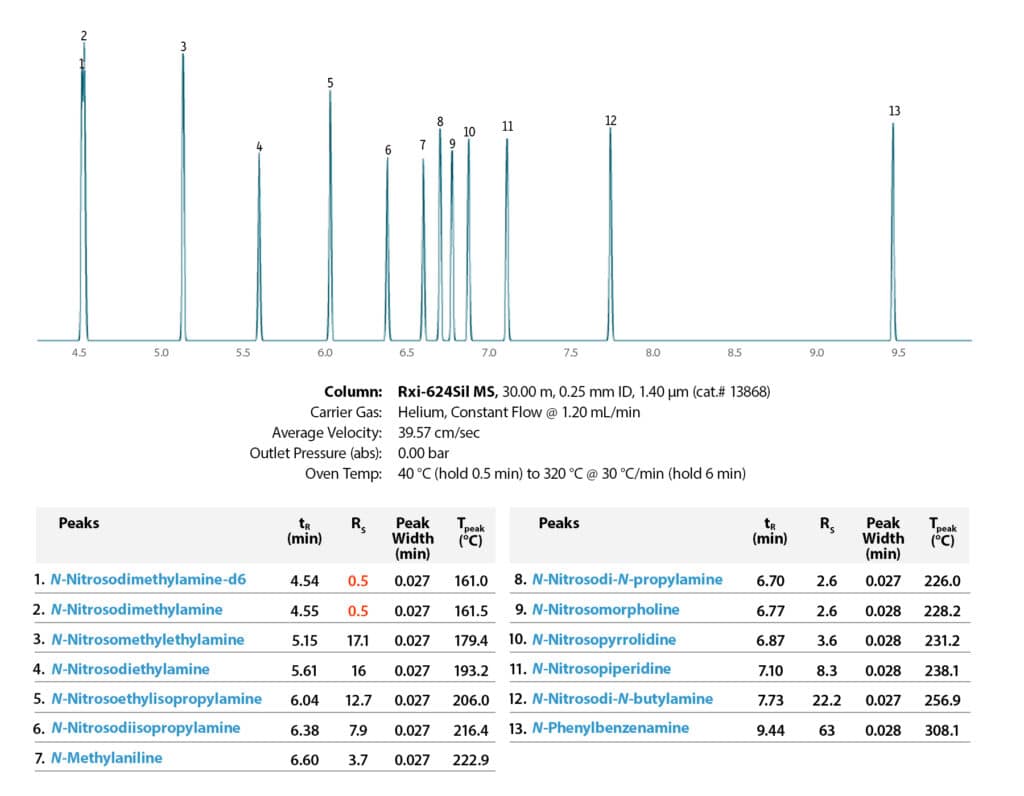Screen dimensions: 1024x796
Task: Select peak label 5 on the chromatogram
Action: (x=330, y=83)
